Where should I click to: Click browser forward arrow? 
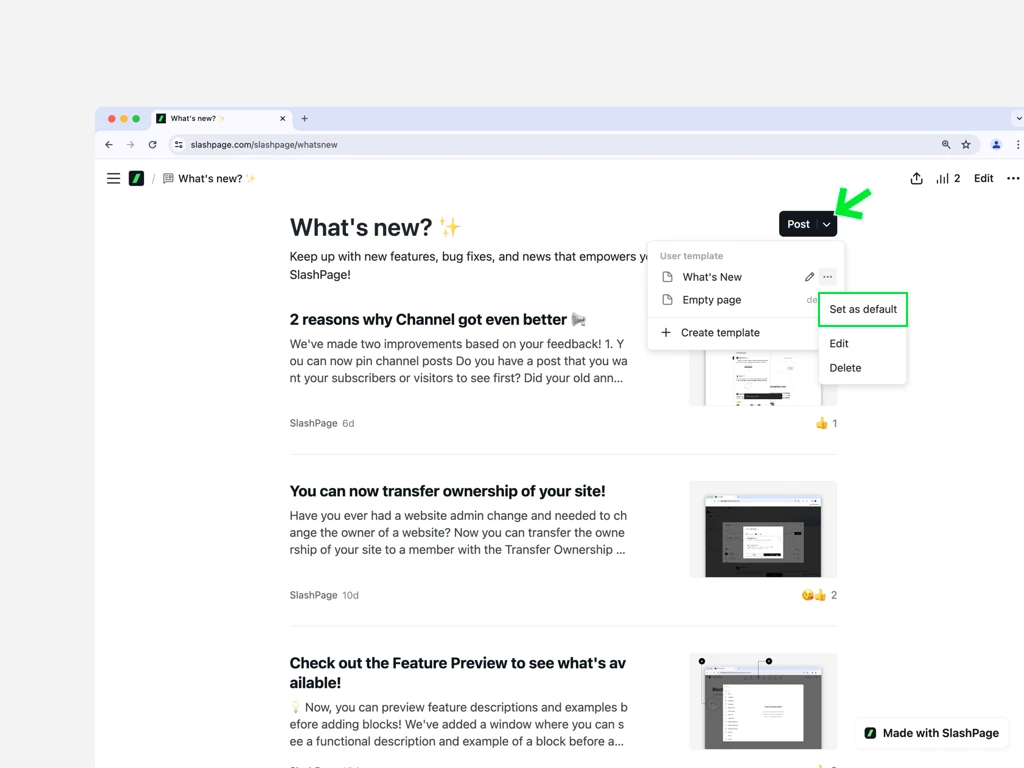131,144
